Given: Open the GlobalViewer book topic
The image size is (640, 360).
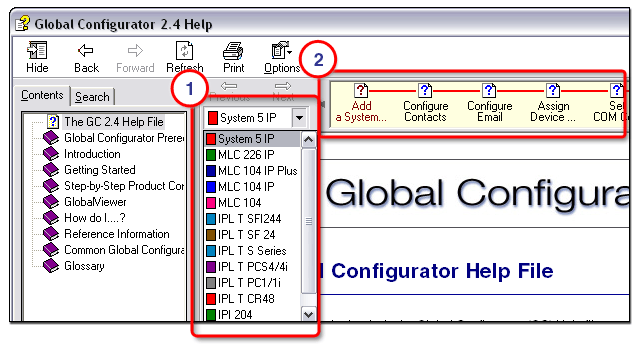Looking at the screenshot, I should [95, 202].
